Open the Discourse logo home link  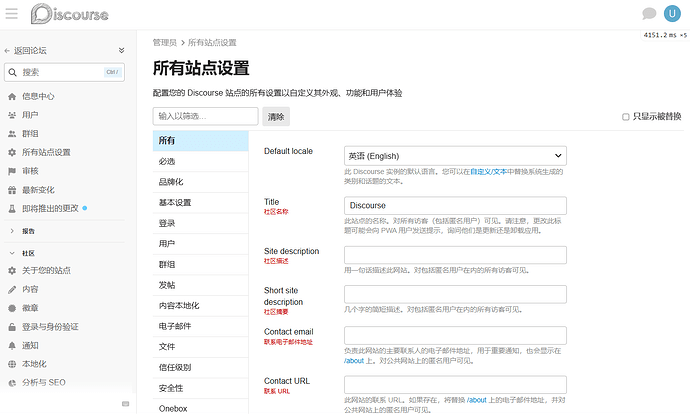70,14
